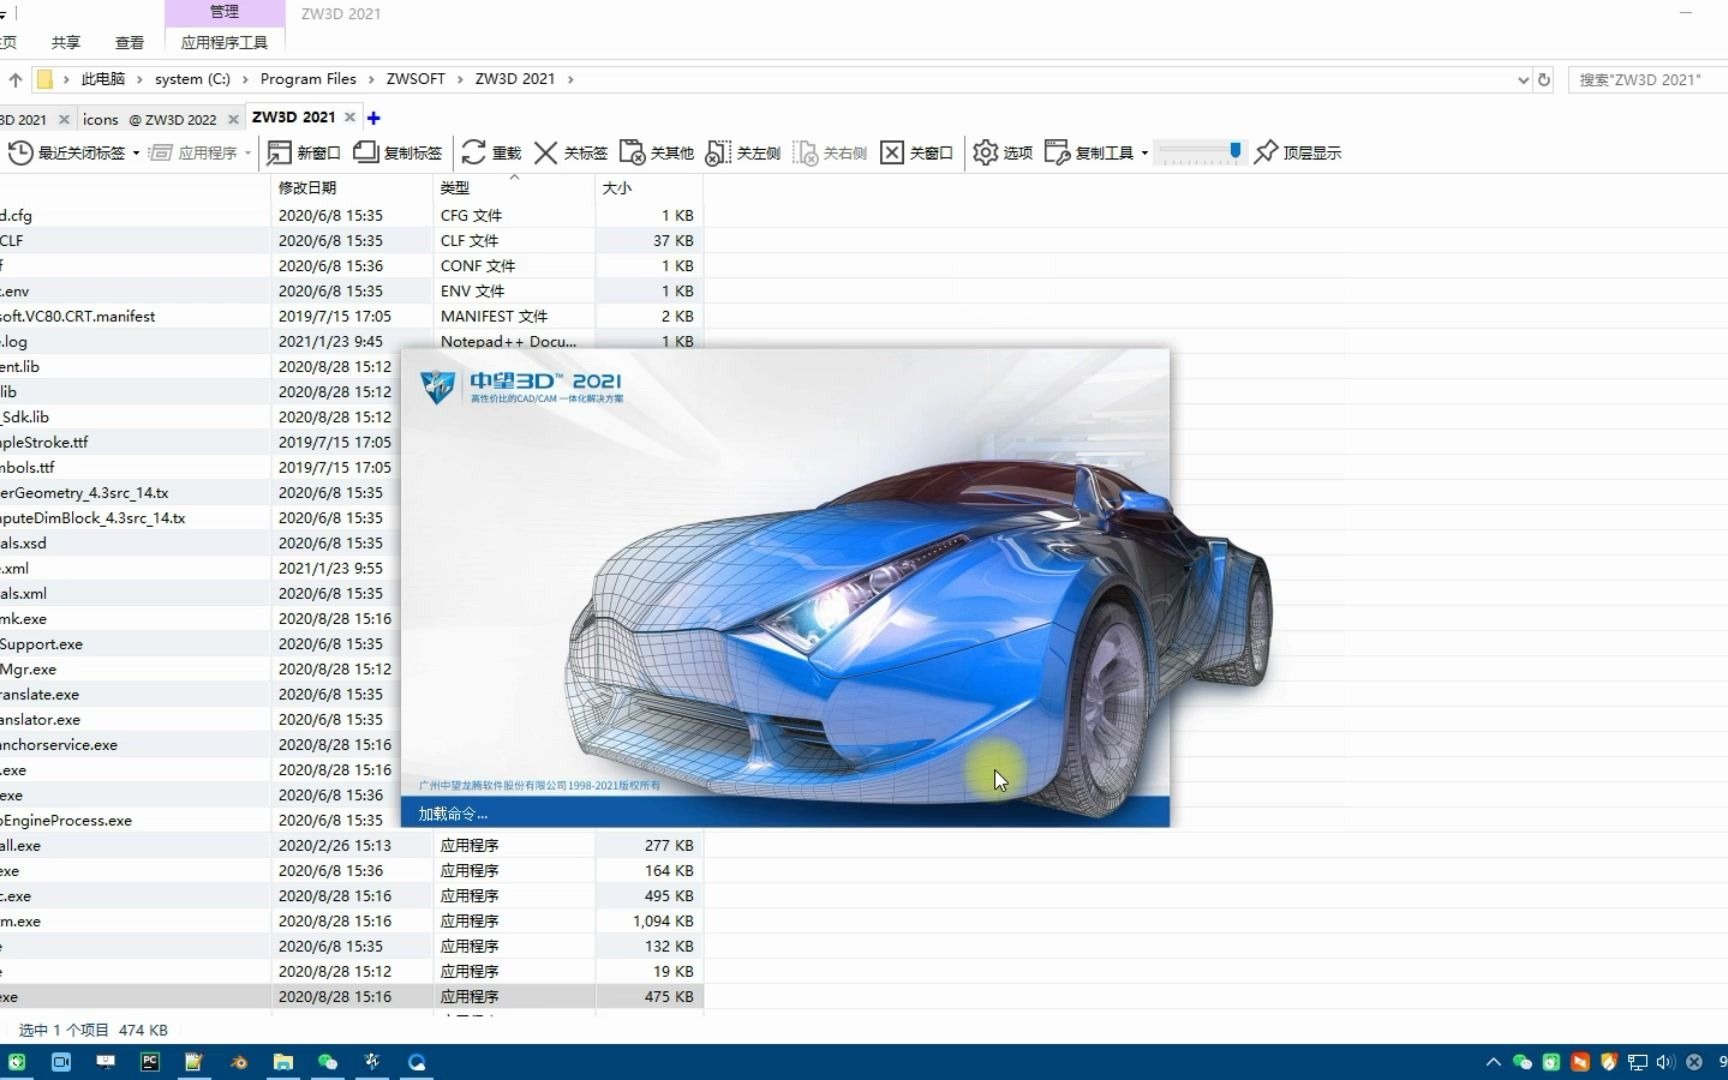Open a new window via 新窗口
The height and width of the screenshot is (1080, 1728).
[x=304, y=152]
